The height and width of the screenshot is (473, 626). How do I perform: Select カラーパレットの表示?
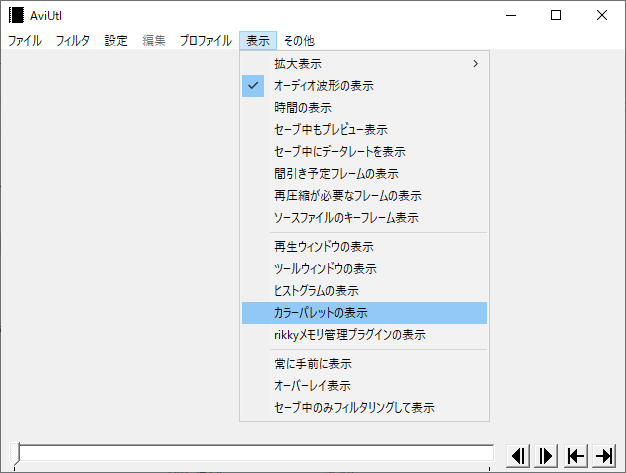tap(365, 313)
